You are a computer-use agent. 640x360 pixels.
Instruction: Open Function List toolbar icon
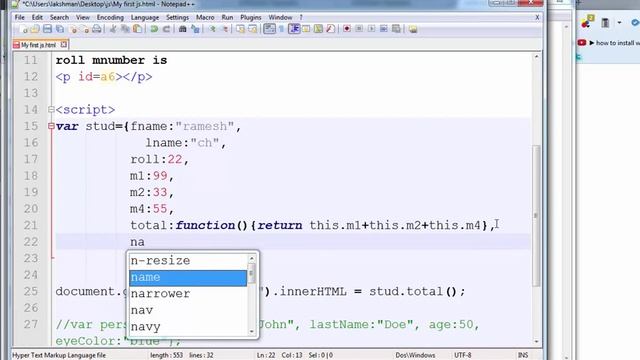pos(331,29)
